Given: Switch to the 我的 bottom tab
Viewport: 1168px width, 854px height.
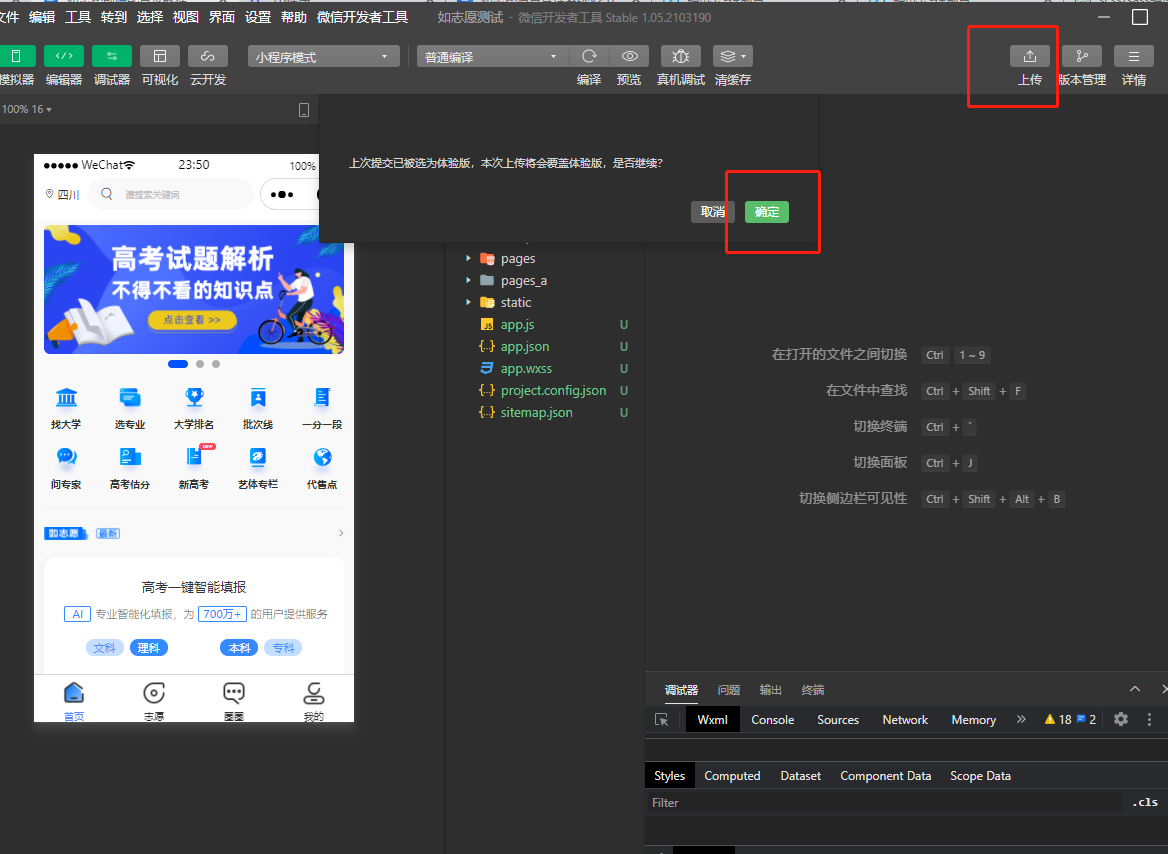Looking at the screenshot, I should [314, 700].
